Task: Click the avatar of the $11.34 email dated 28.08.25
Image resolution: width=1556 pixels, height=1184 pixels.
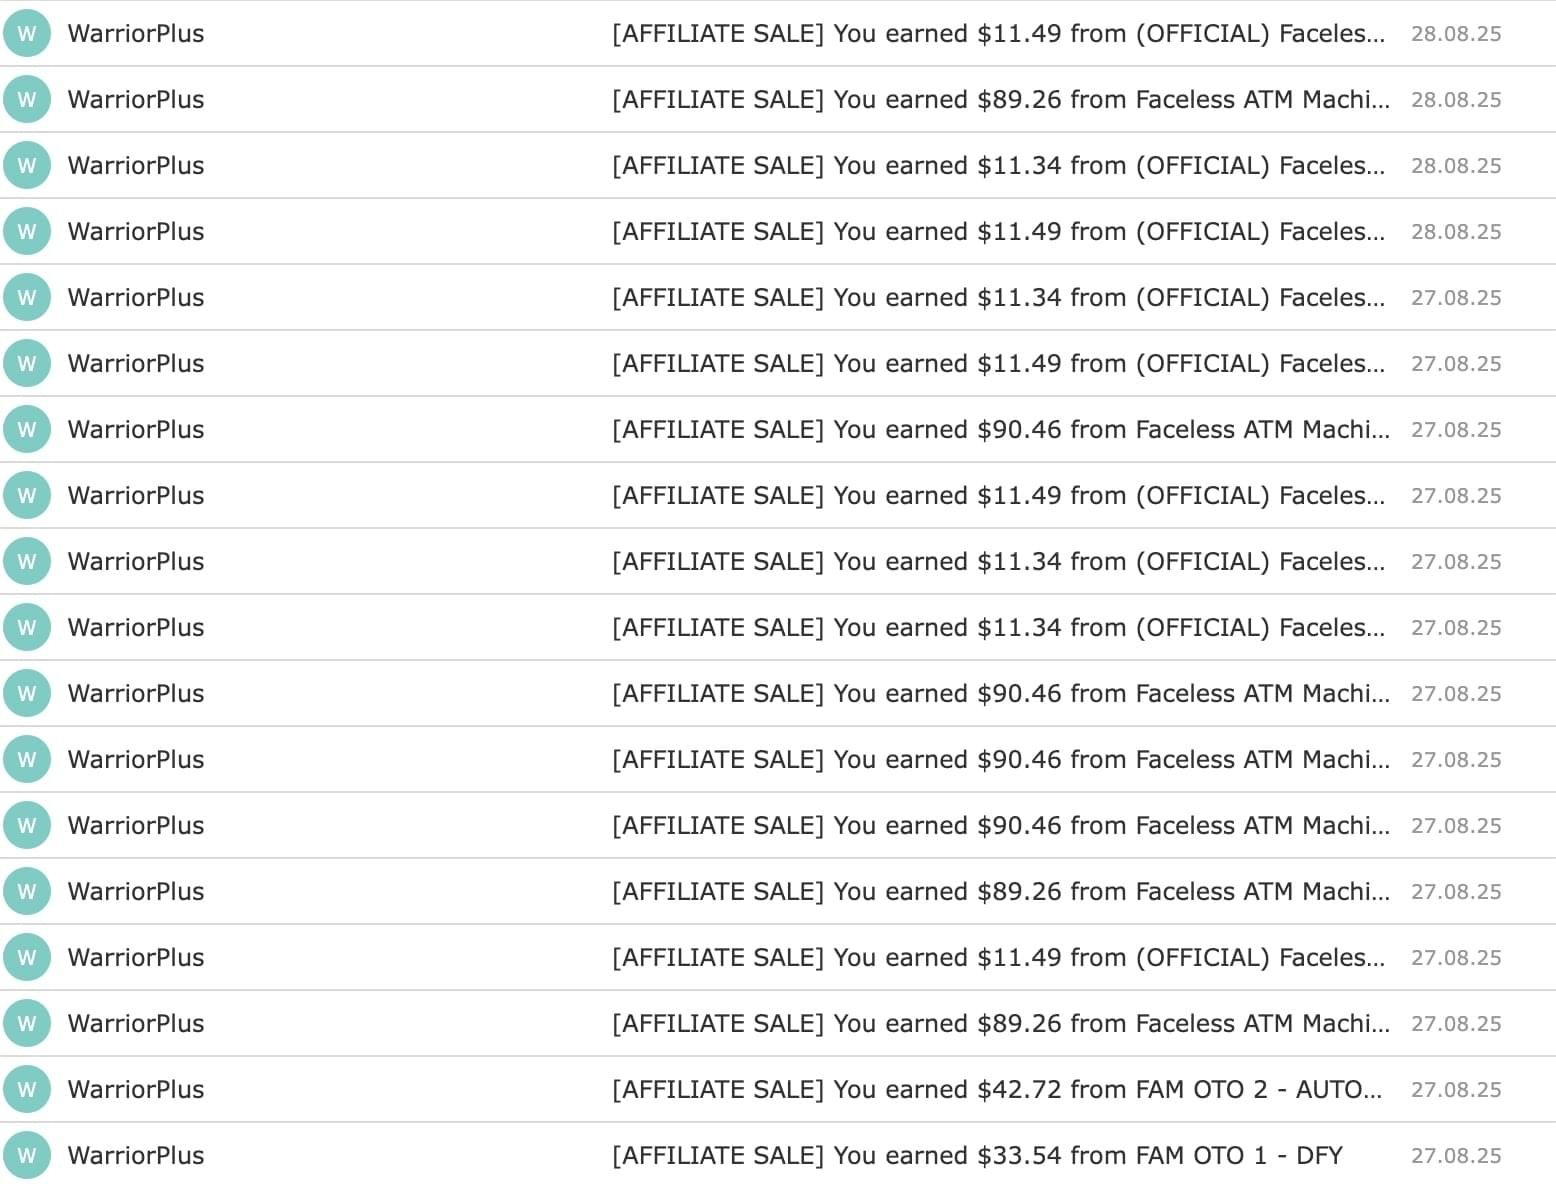Action: click(27, 165)
